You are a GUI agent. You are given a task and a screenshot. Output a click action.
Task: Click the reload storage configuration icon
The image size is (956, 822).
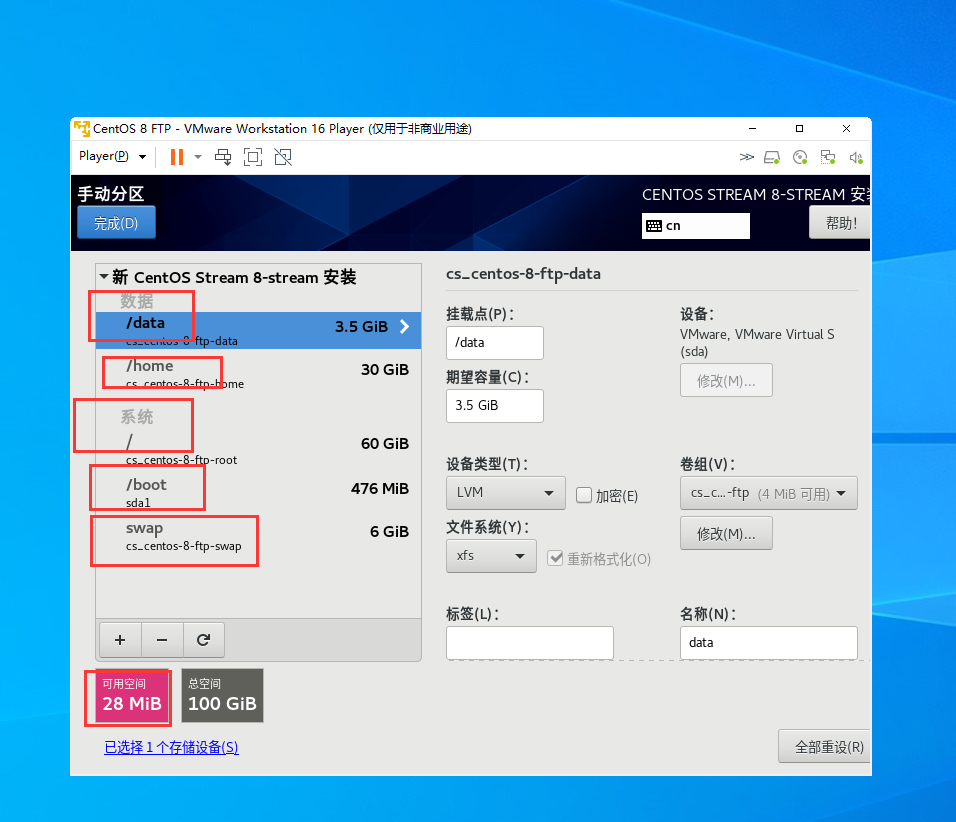pyautogui.click(x=204, y=640)
